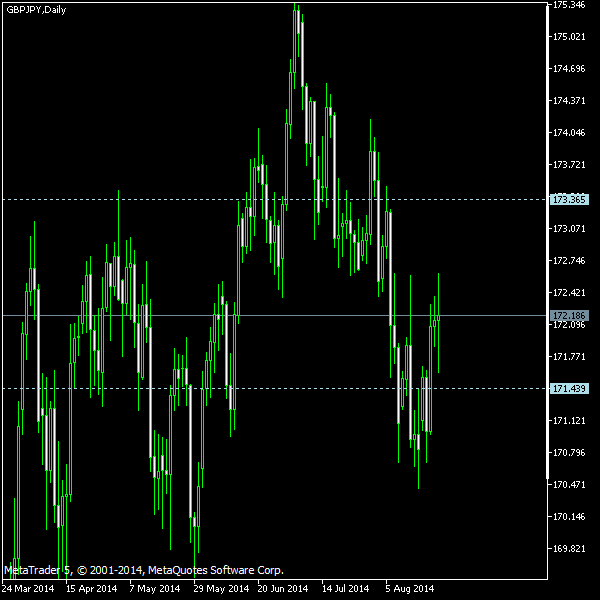Click the 174.371 price scale label
Viewport: 600px width, 600px height.
(569, 101)
